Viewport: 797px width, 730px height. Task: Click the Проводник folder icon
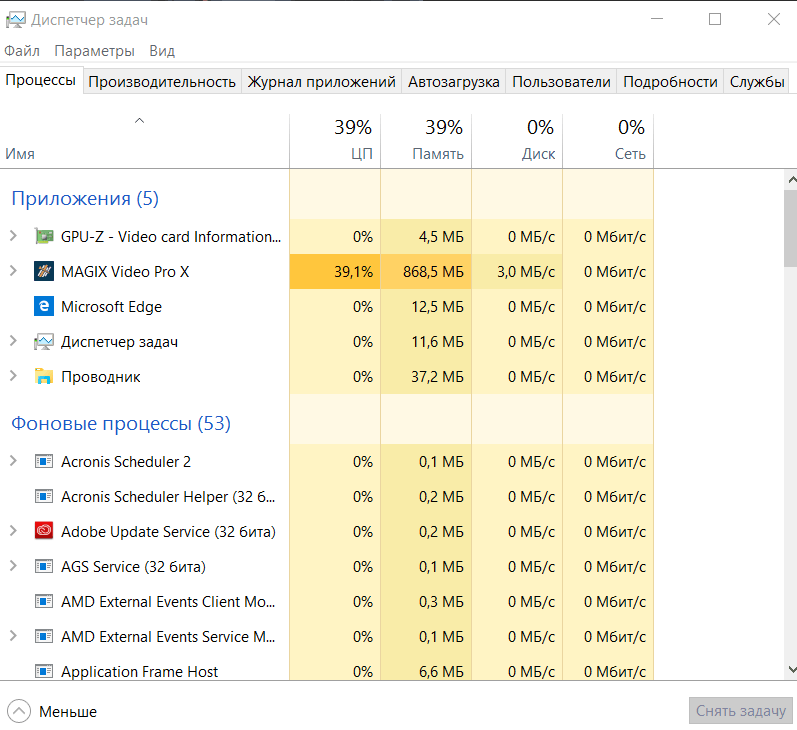[x=44, y=377]
